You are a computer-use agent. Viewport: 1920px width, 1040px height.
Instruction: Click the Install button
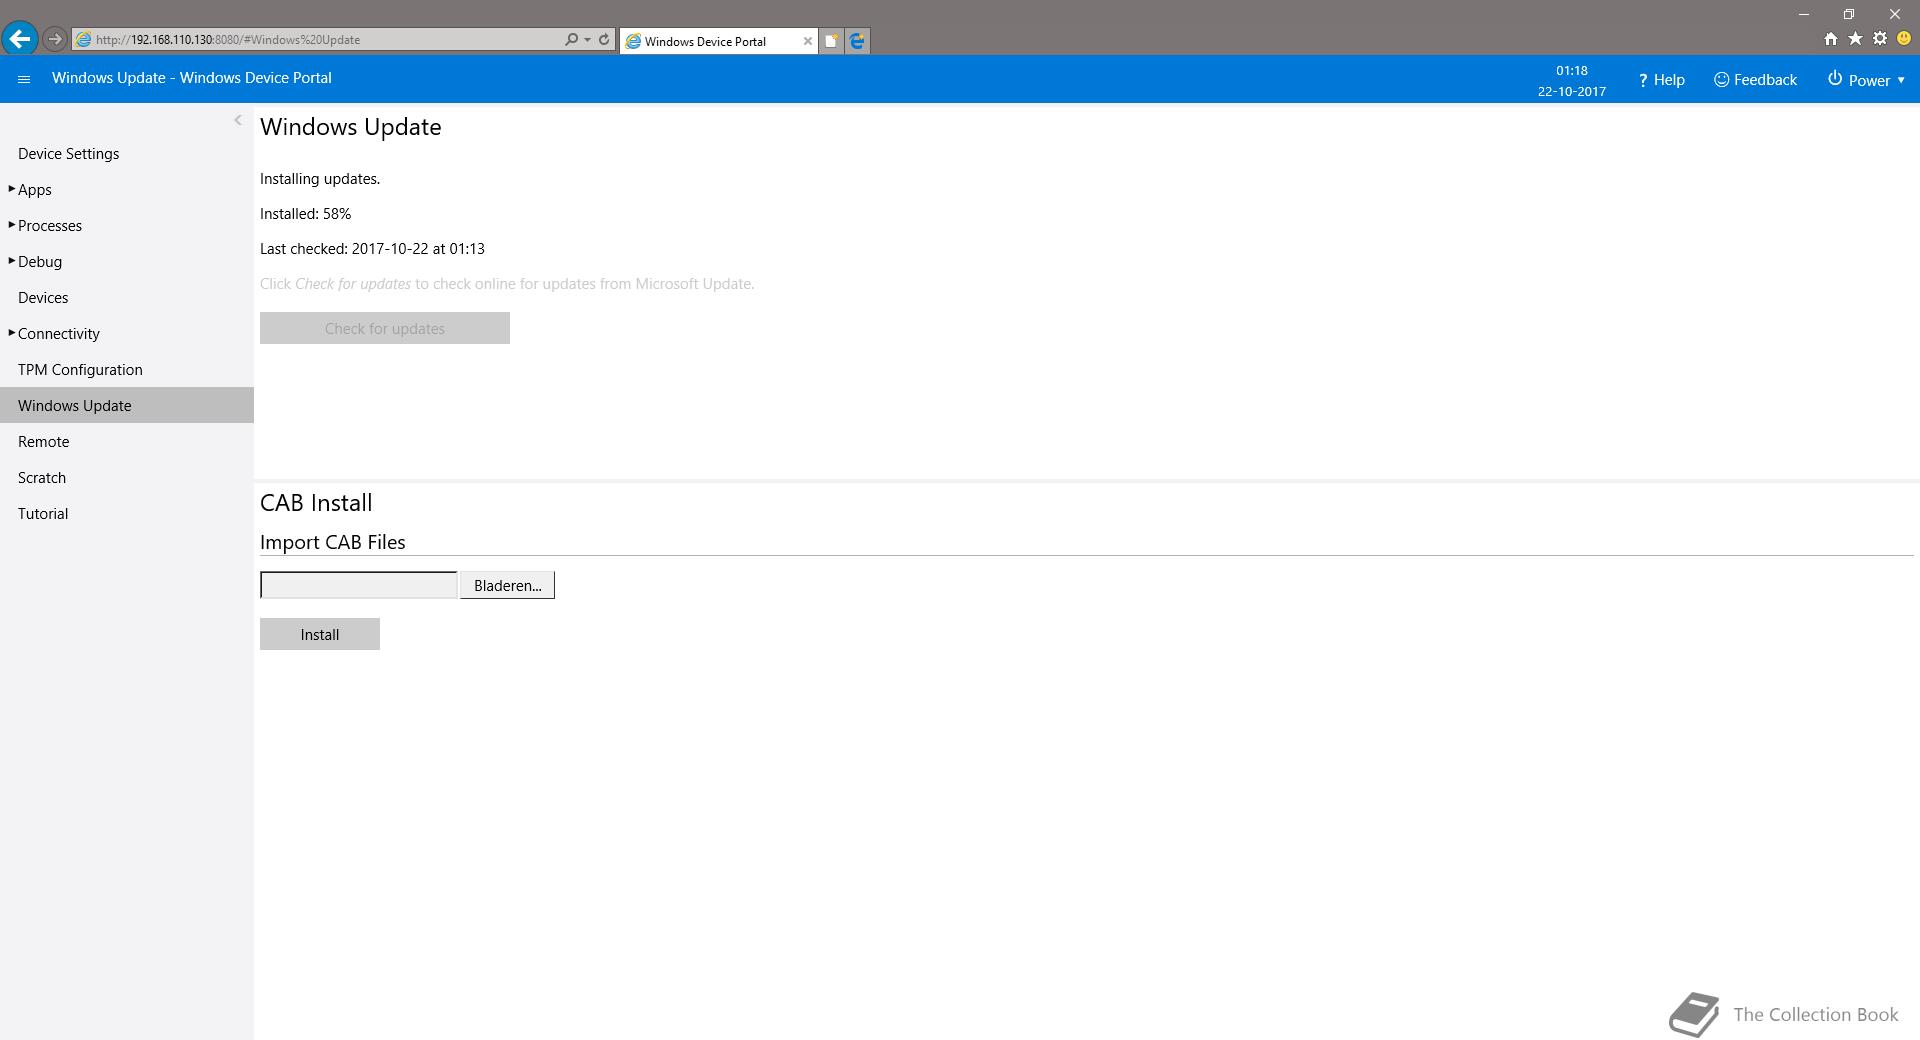320,634
